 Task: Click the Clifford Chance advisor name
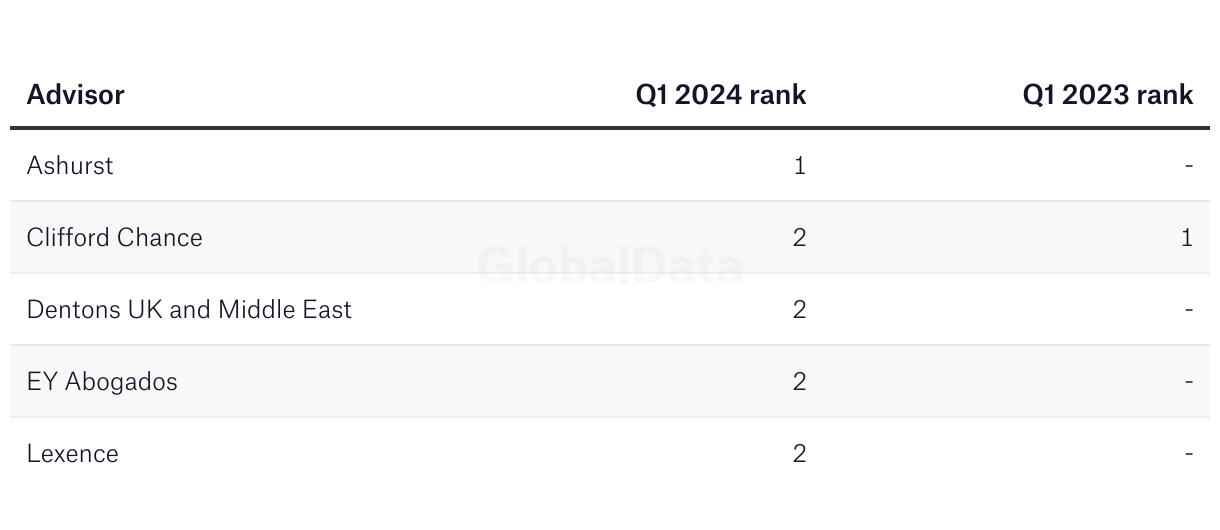(x=115, y=237)
